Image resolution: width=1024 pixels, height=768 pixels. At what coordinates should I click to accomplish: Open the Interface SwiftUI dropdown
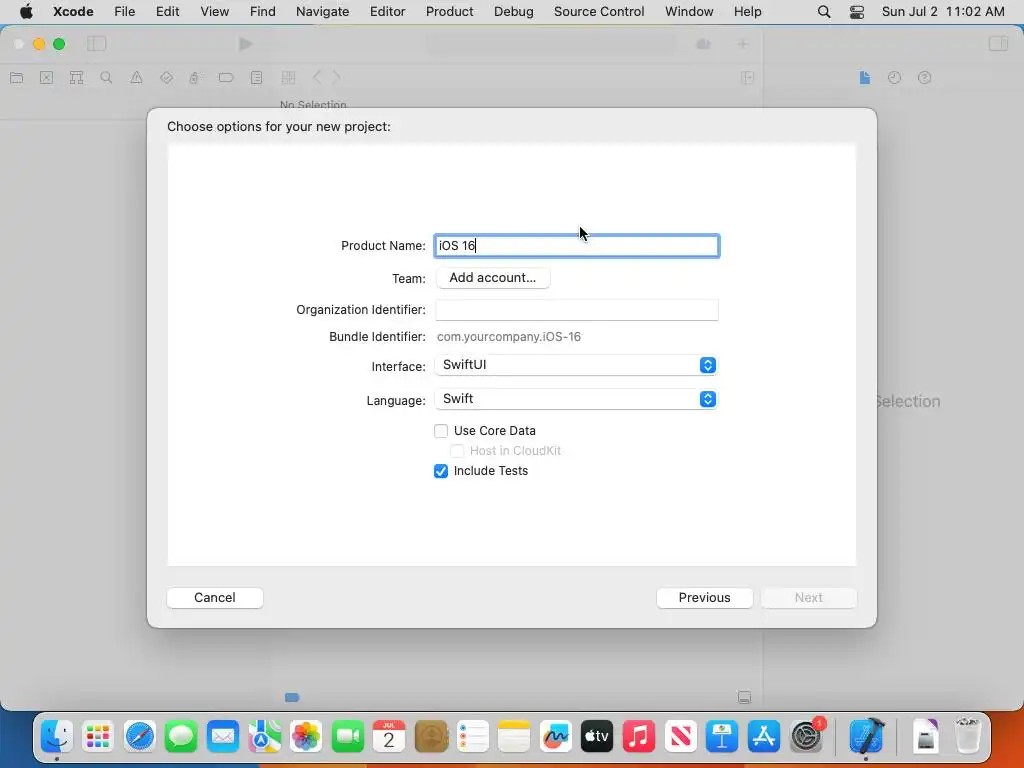[x=576, y=365]
